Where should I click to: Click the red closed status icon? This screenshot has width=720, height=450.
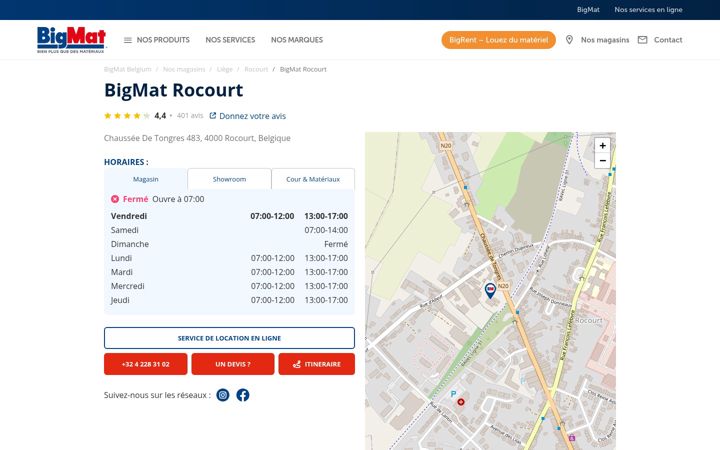[115, 199]
